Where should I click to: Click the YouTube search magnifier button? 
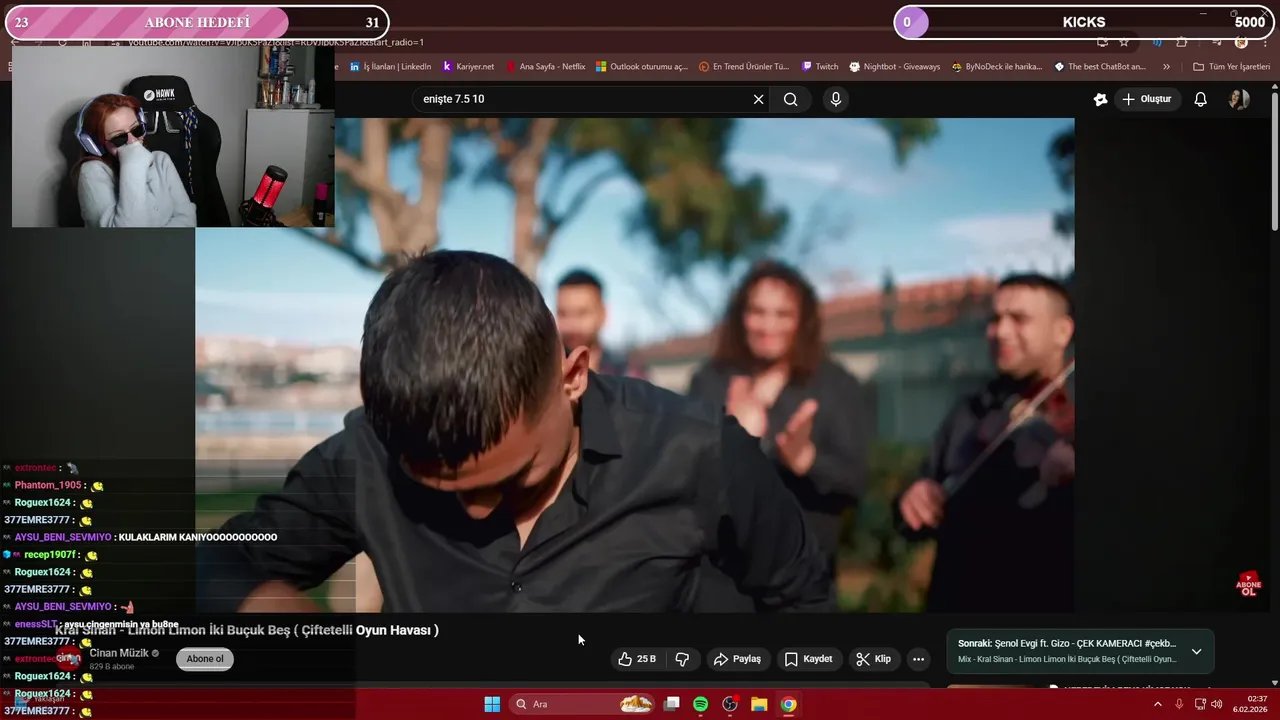coord(790,99)
